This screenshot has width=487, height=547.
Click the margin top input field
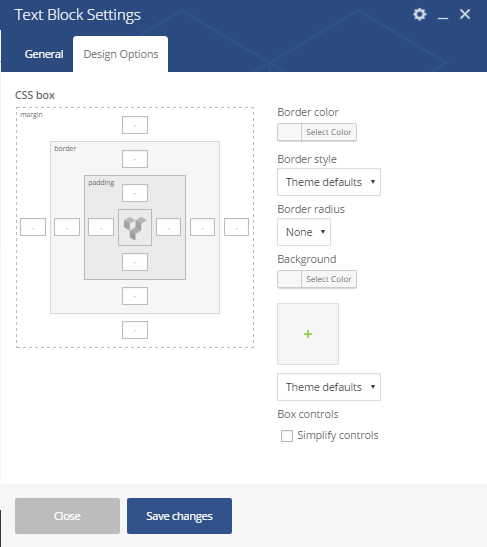(135, 125)
